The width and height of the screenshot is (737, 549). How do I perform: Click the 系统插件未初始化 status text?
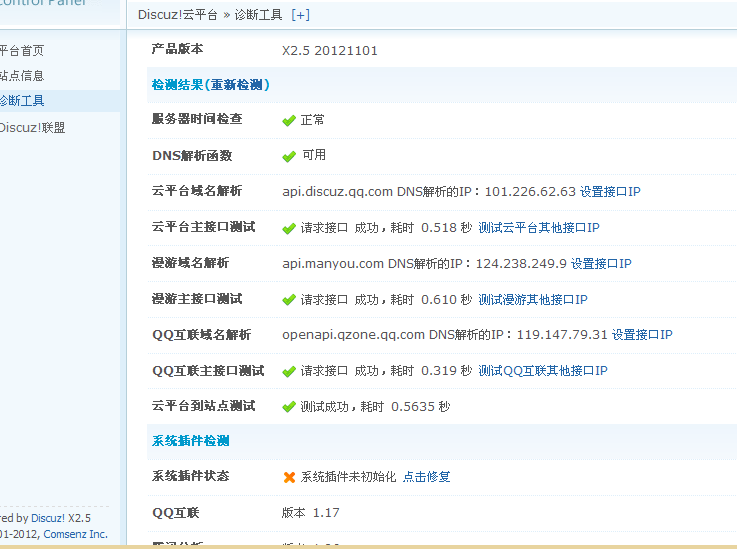pos(348,477)
